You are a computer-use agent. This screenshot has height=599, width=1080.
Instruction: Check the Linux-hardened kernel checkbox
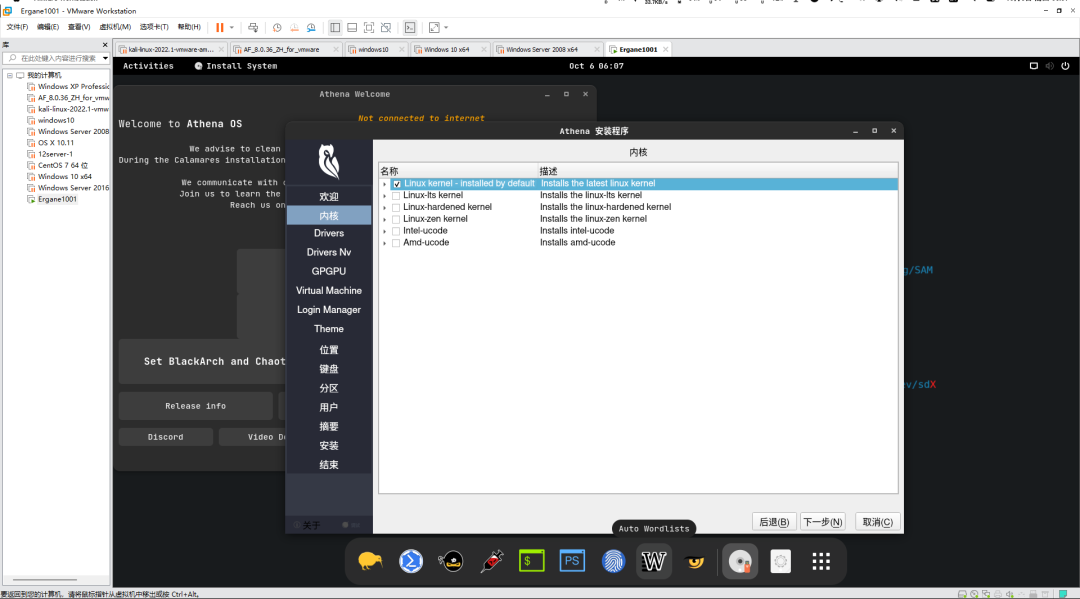[x=396, y=207]
